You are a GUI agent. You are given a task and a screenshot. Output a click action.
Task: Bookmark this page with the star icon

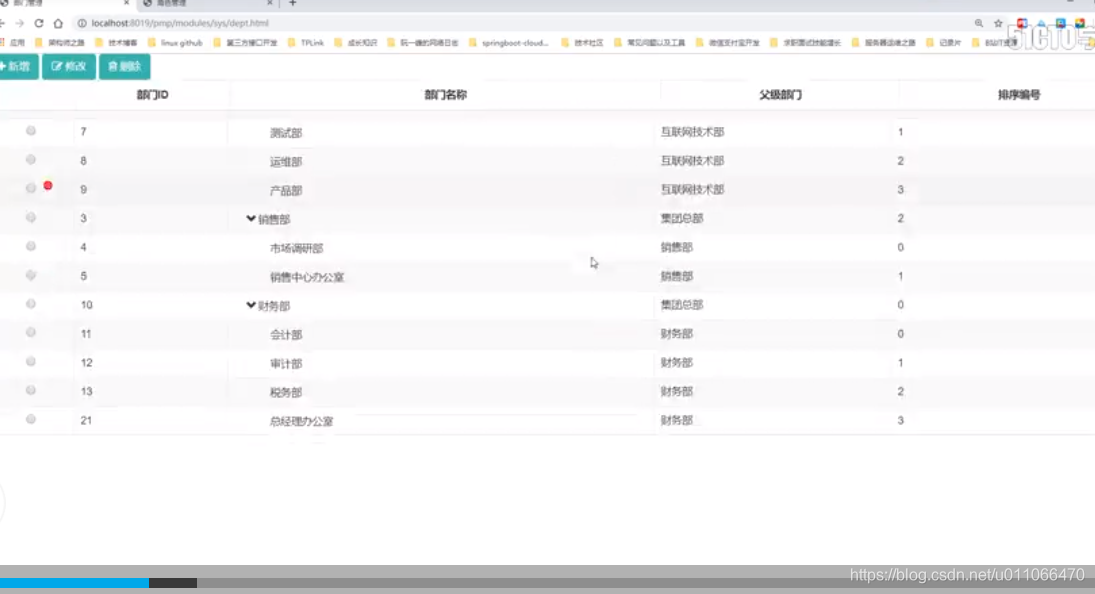point(999,23)
